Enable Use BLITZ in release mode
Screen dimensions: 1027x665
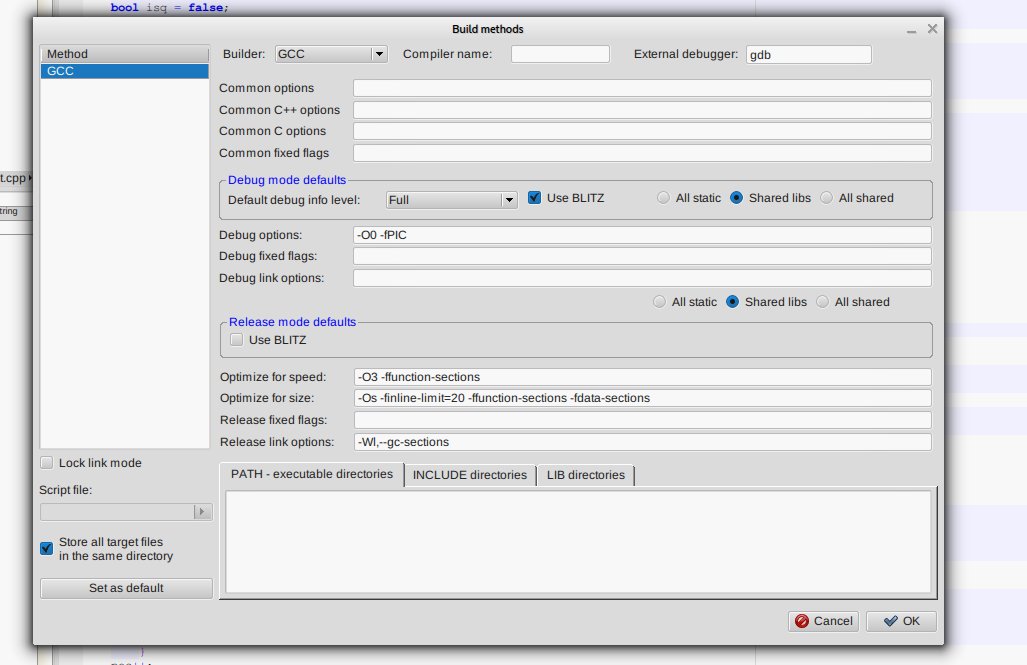[x=237, y=340]
